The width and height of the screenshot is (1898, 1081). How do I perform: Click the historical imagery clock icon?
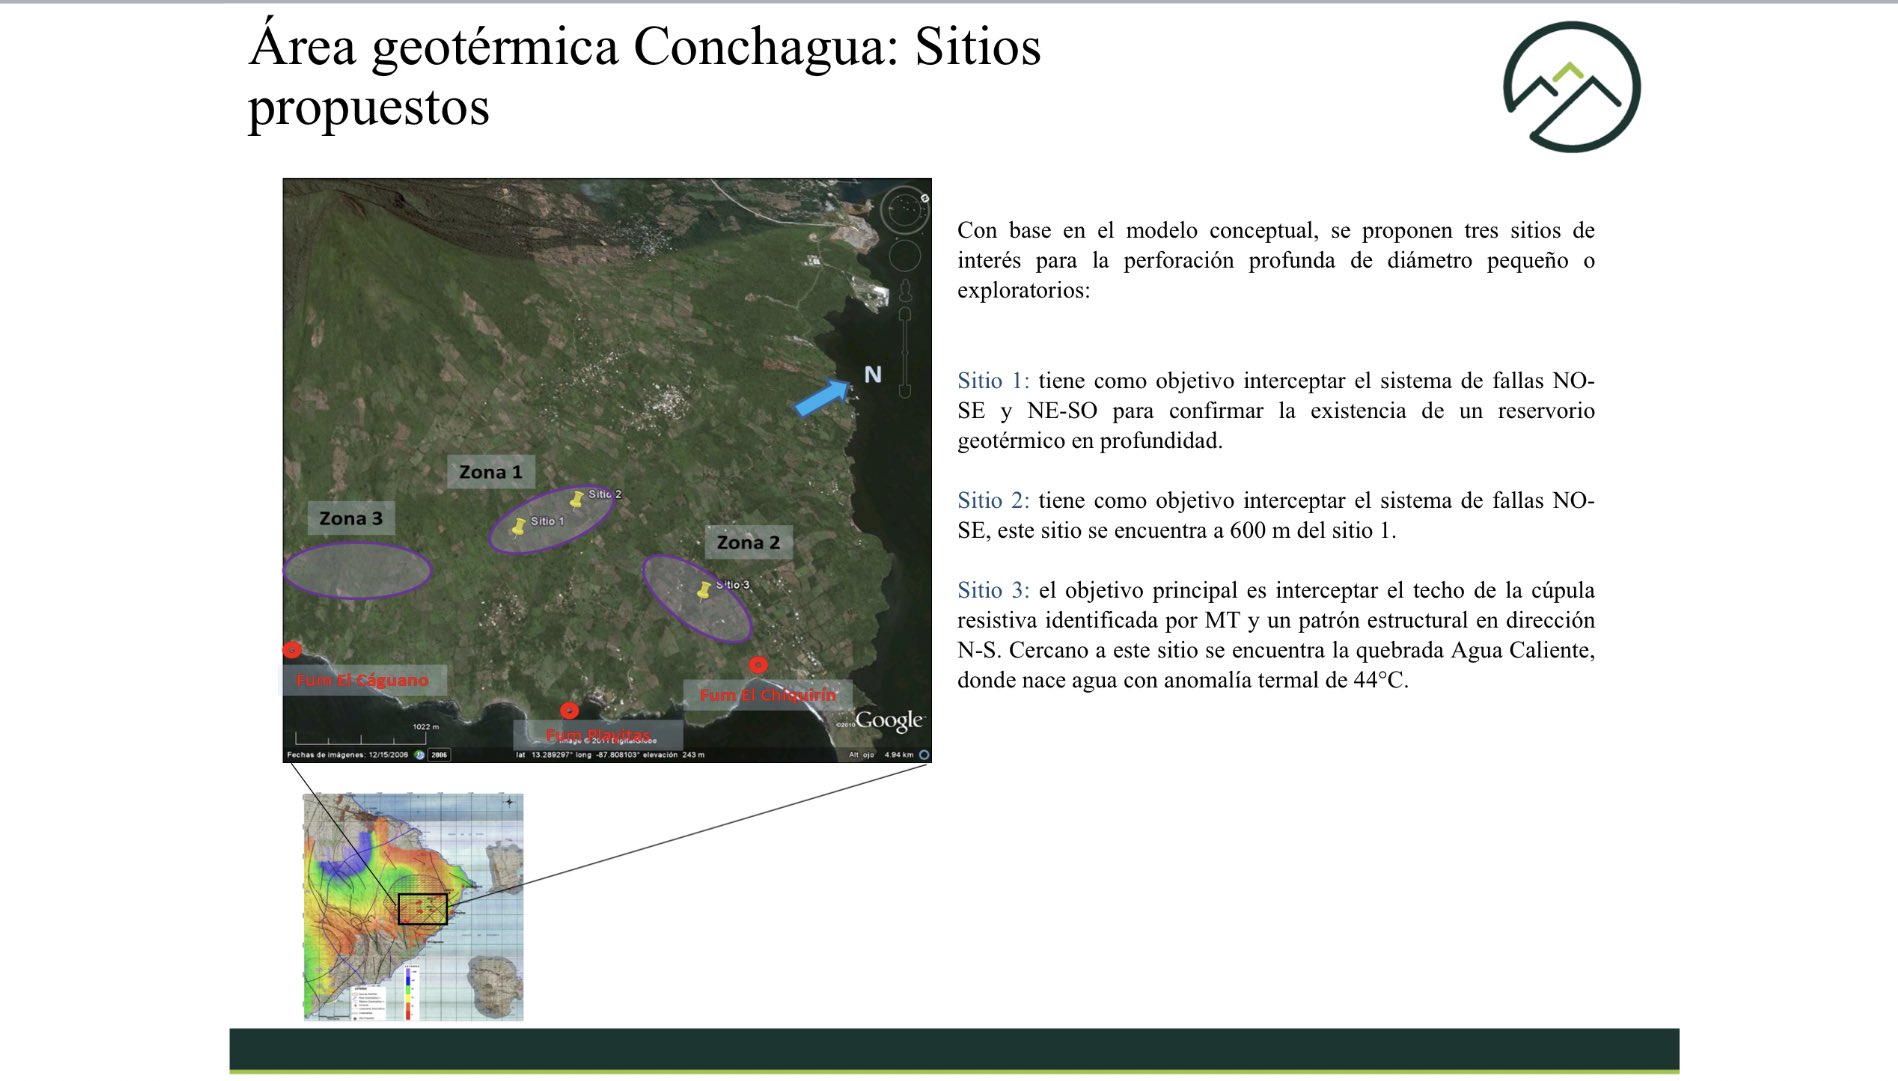(x=420, y=755)
